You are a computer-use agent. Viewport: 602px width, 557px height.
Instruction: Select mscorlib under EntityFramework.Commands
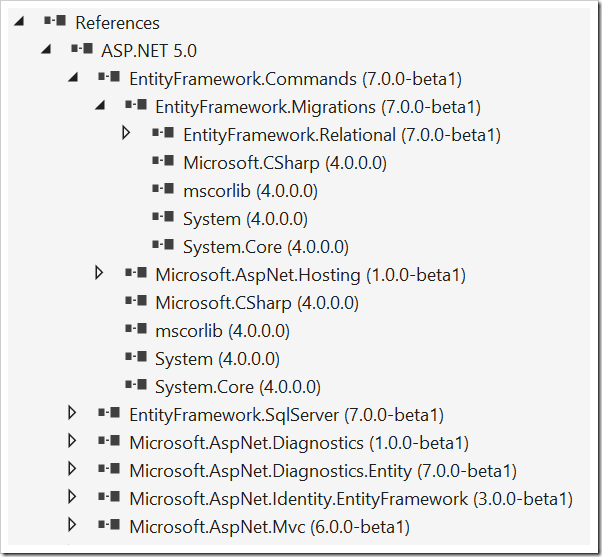coord(222,331)
